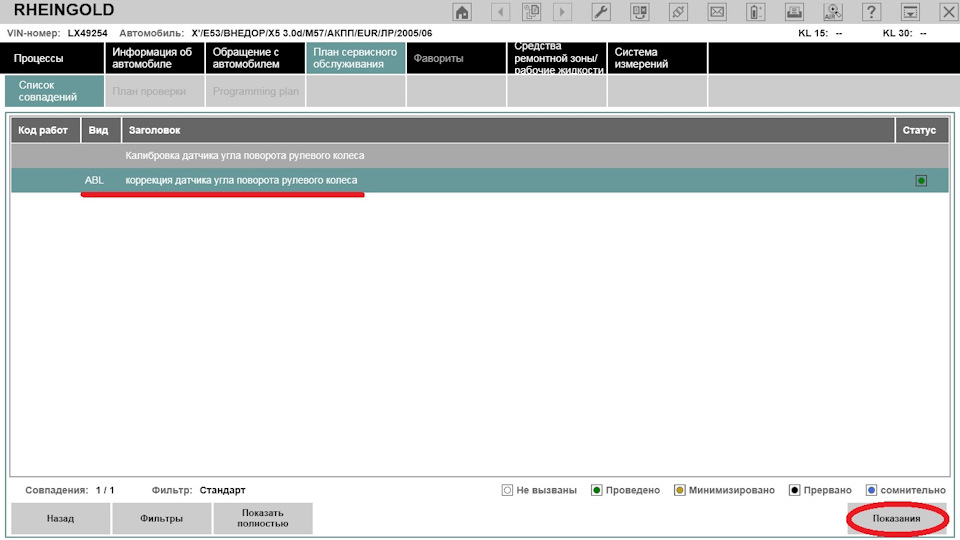
Task: Open the envelope message icon
Action: coord(717,12)
